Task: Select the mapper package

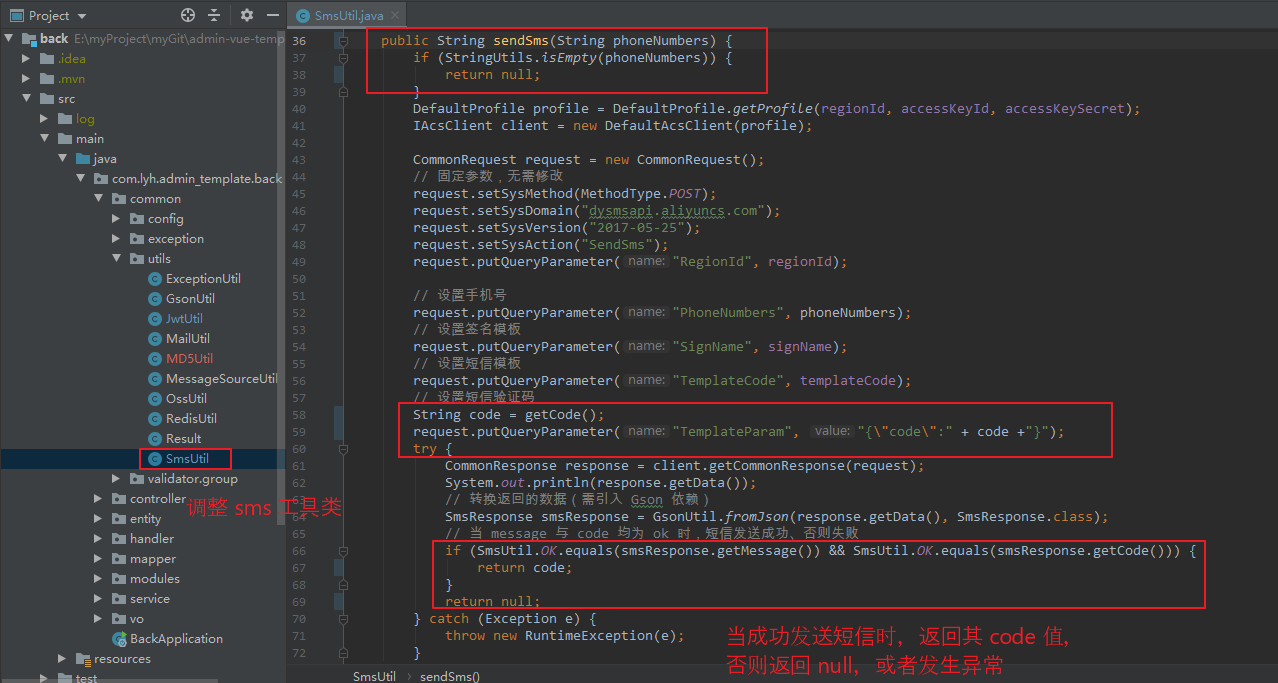Action: [152, 559]
